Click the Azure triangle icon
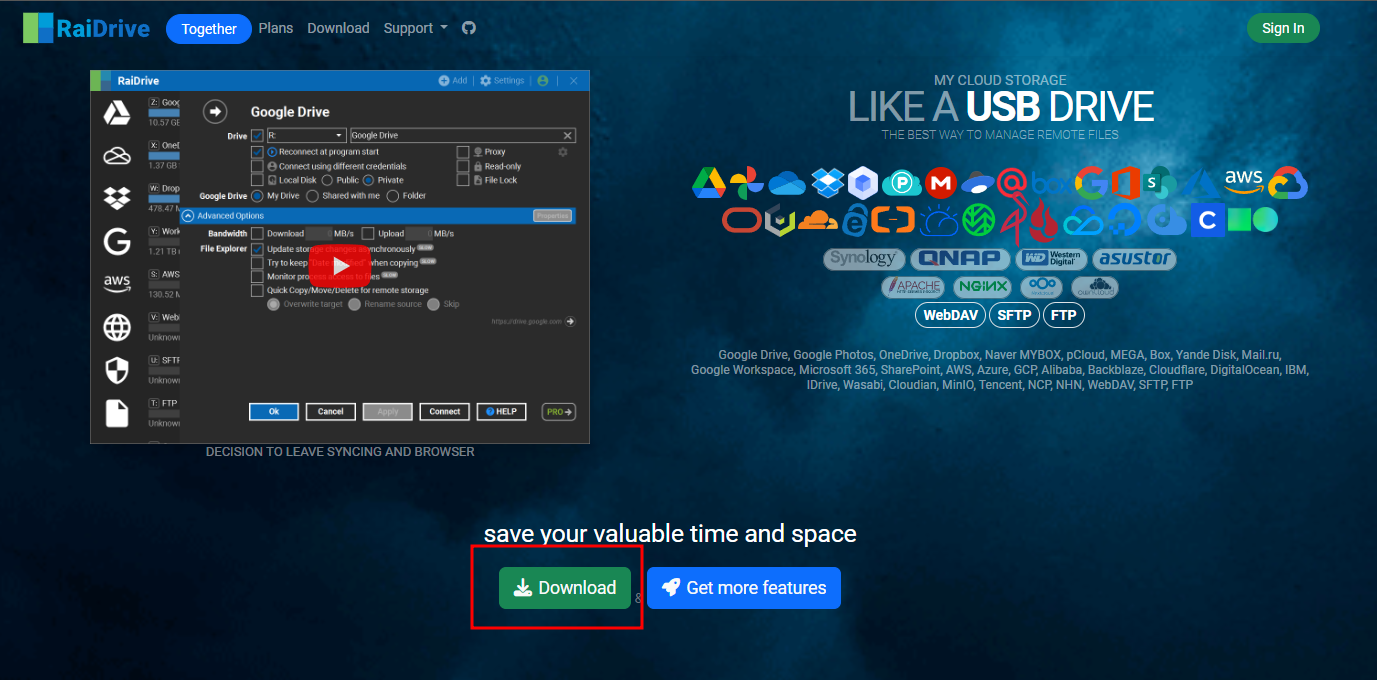Screen dimensions: 1377x680 tap(1201, 184)
